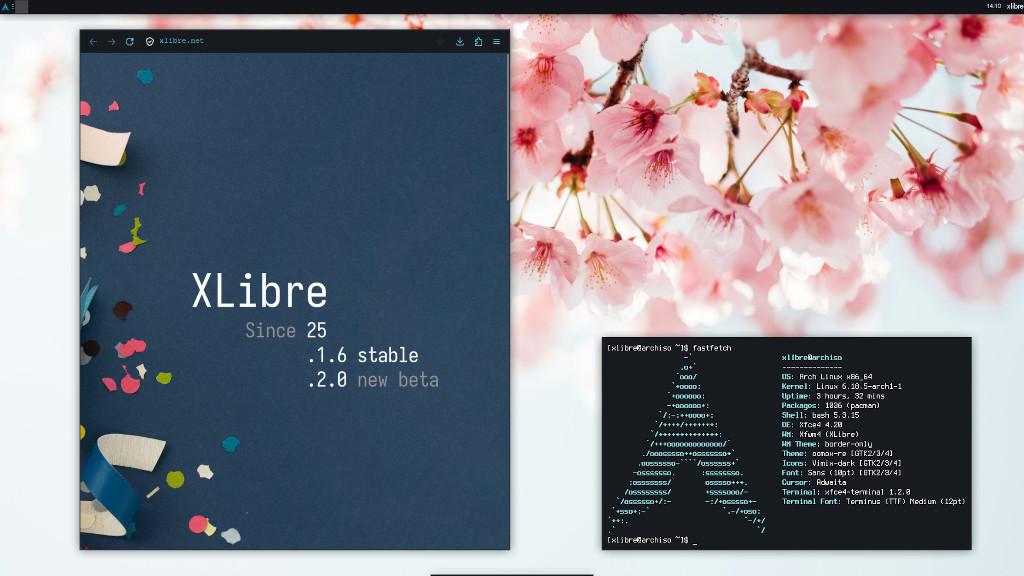Click the 'Packages: 1836 (pacman)' line
Viewport: 1024px width, 576px height.
(x=831, y=406)
